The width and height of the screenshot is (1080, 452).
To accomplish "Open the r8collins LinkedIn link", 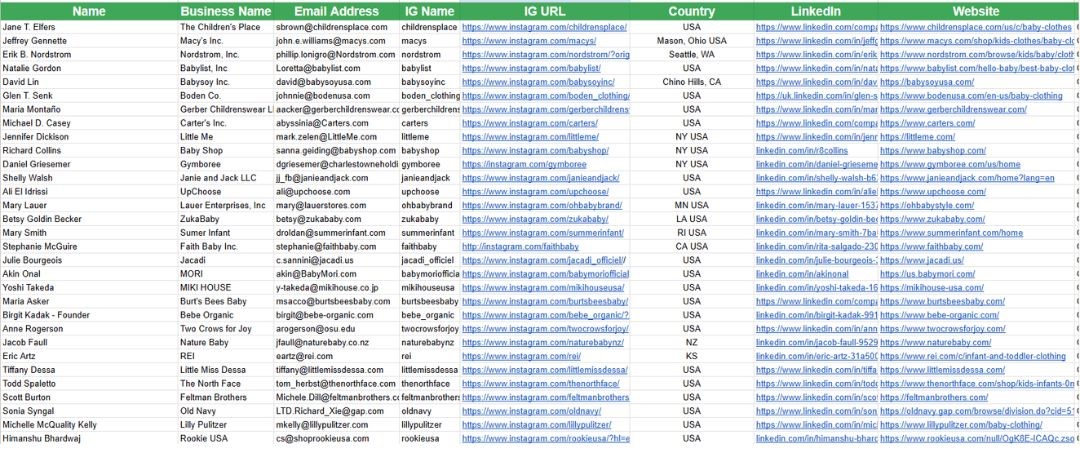I will pos(802,151).
